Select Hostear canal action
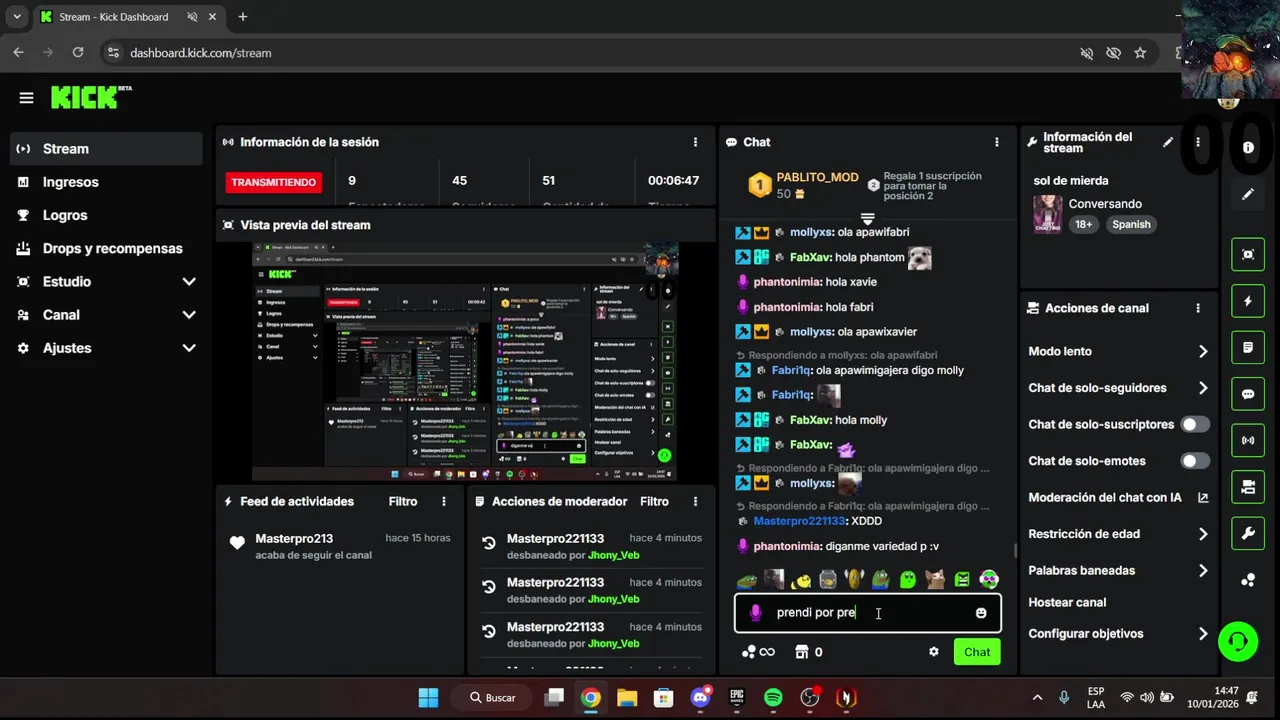 [1067, 602]
